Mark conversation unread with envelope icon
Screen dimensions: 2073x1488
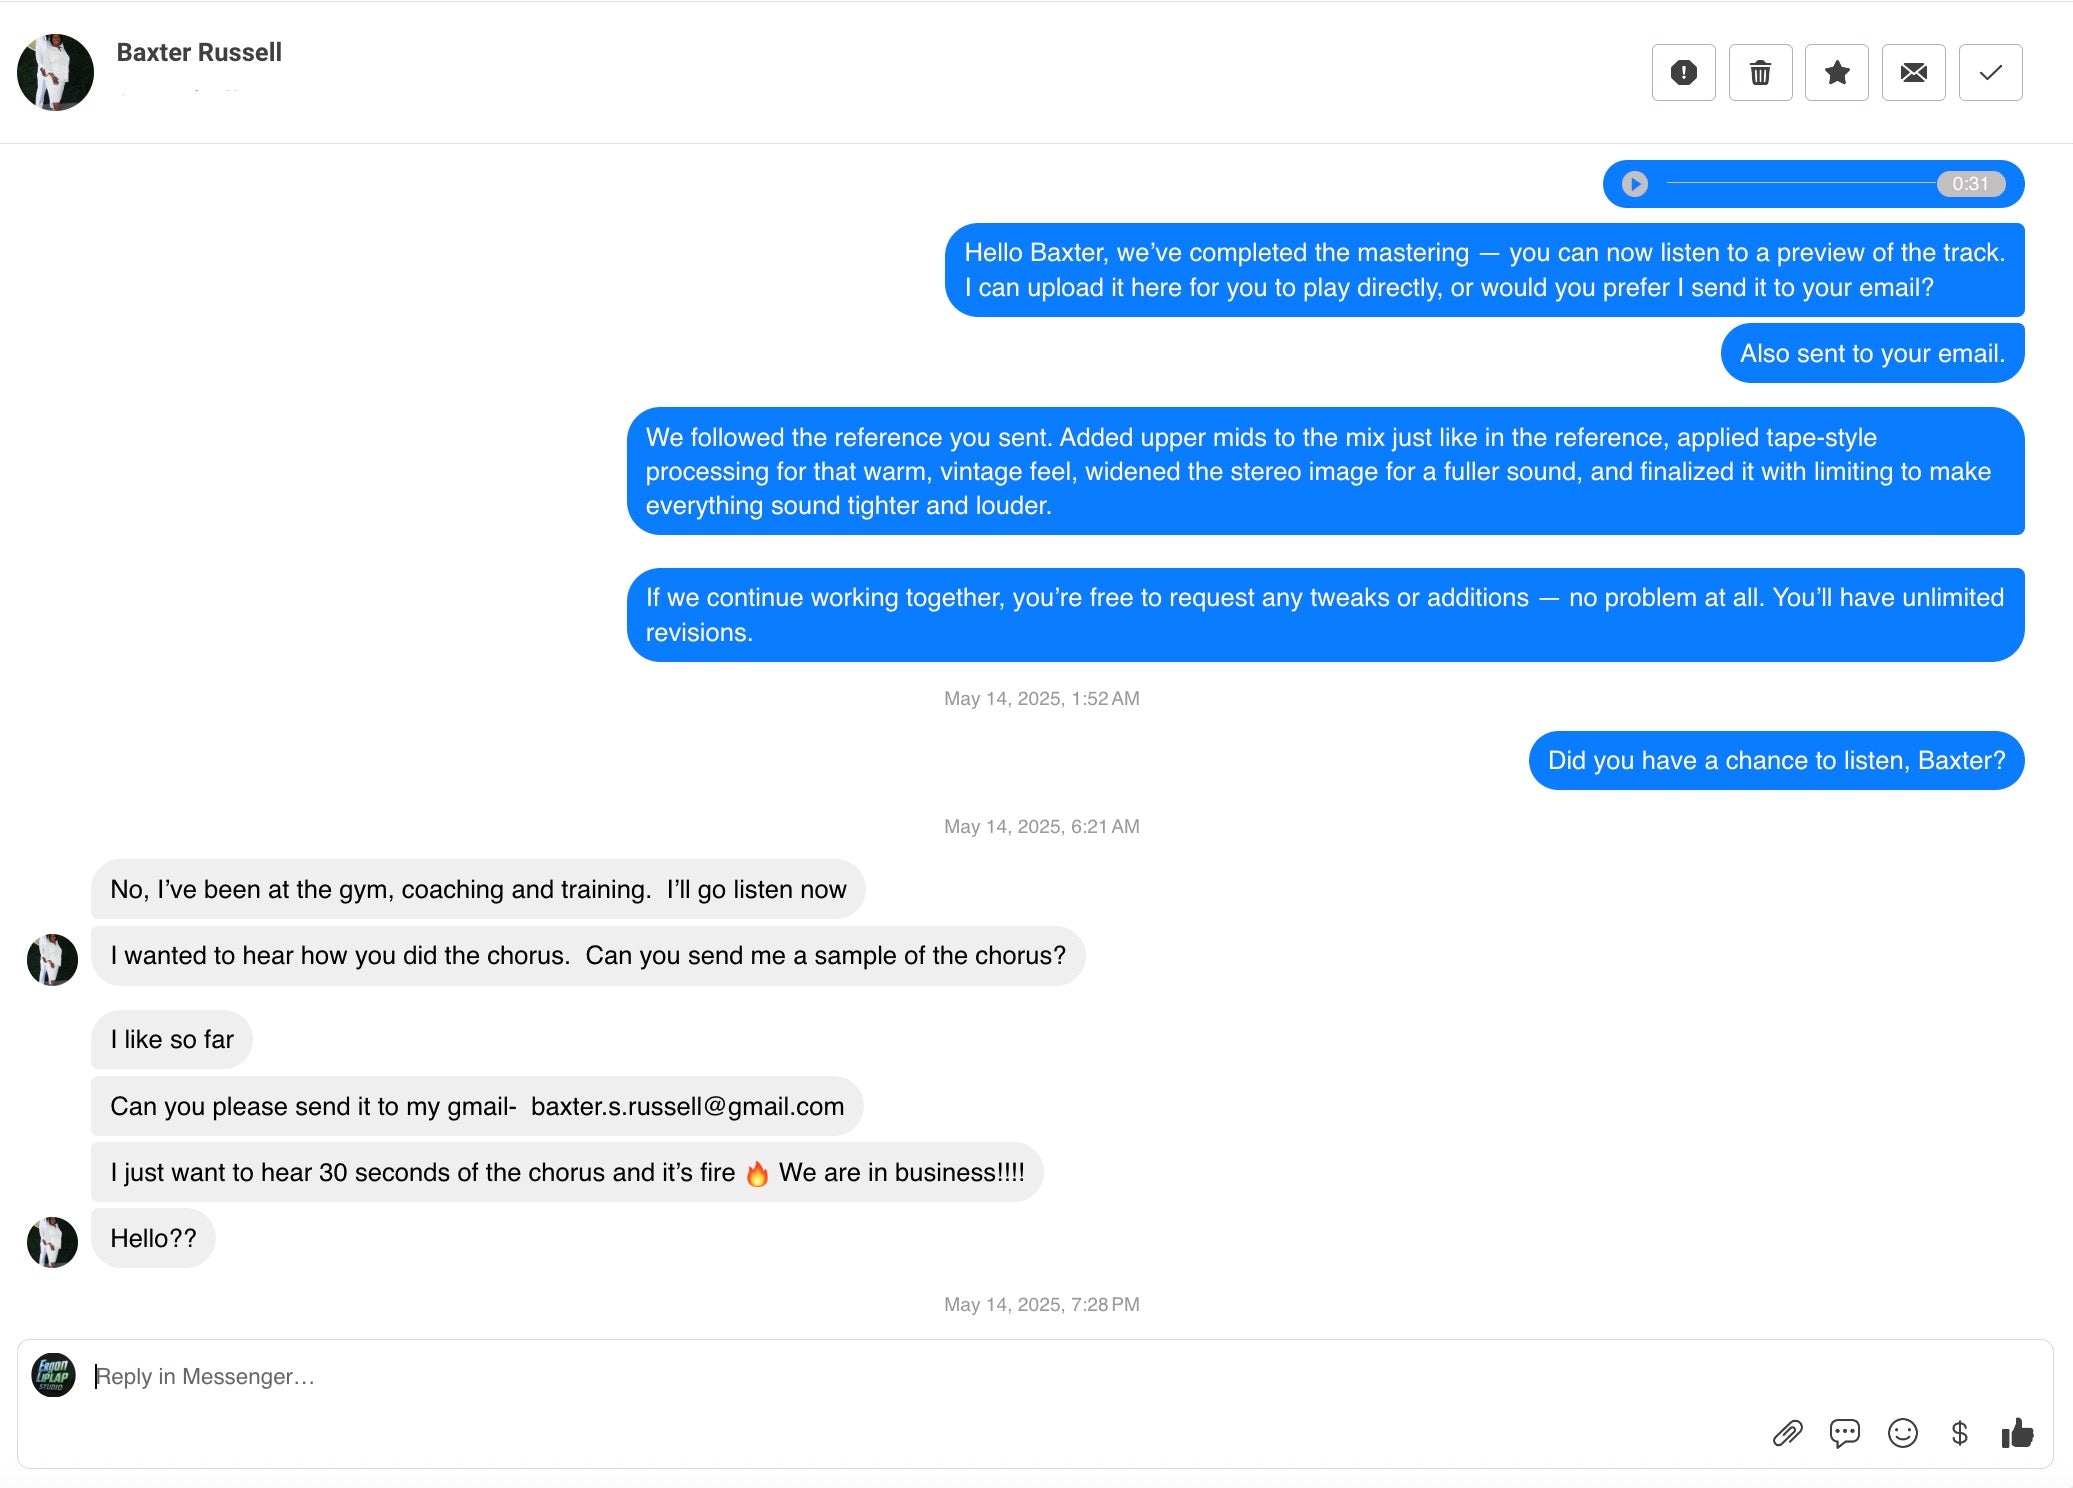tap(1913, 73)
